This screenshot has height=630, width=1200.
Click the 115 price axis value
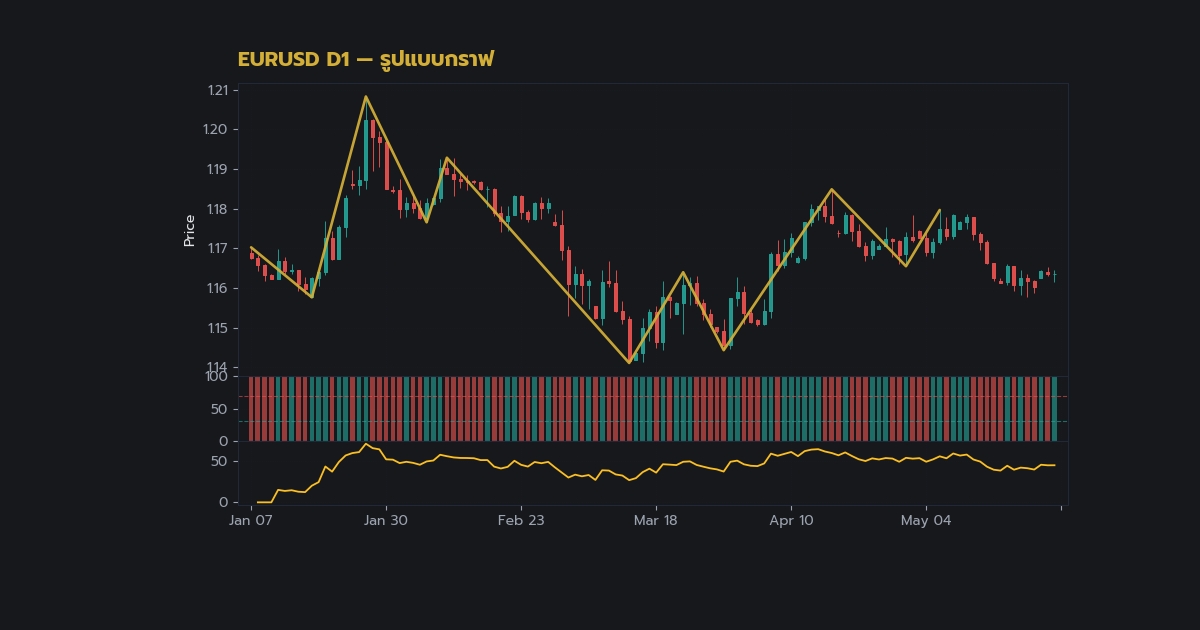coord(217,328)
